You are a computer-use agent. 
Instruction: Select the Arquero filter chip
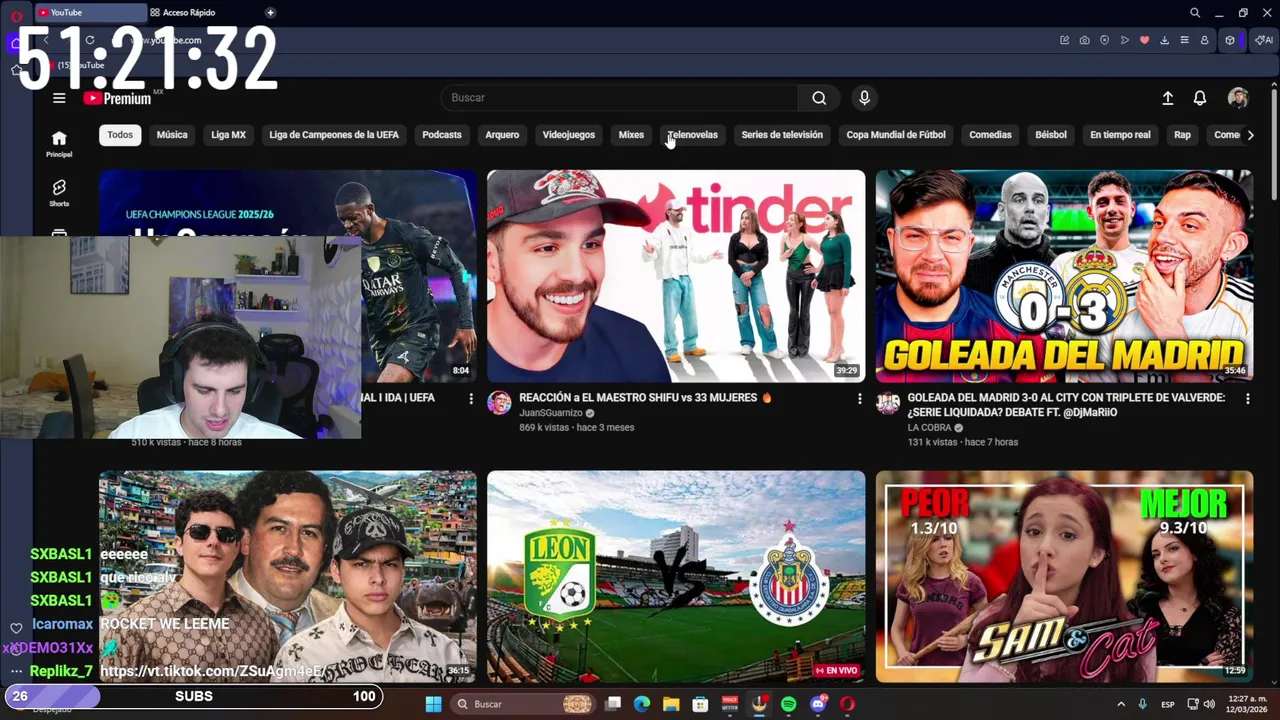point(502,135)
